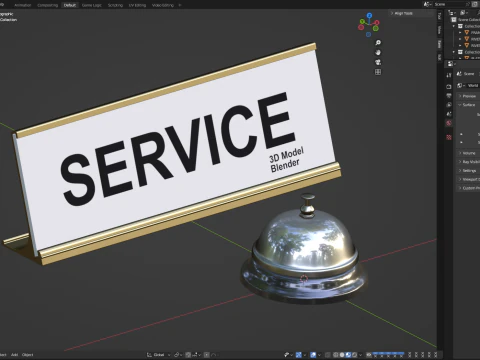Open the Scene properties tab icon

tap(449, 114)
